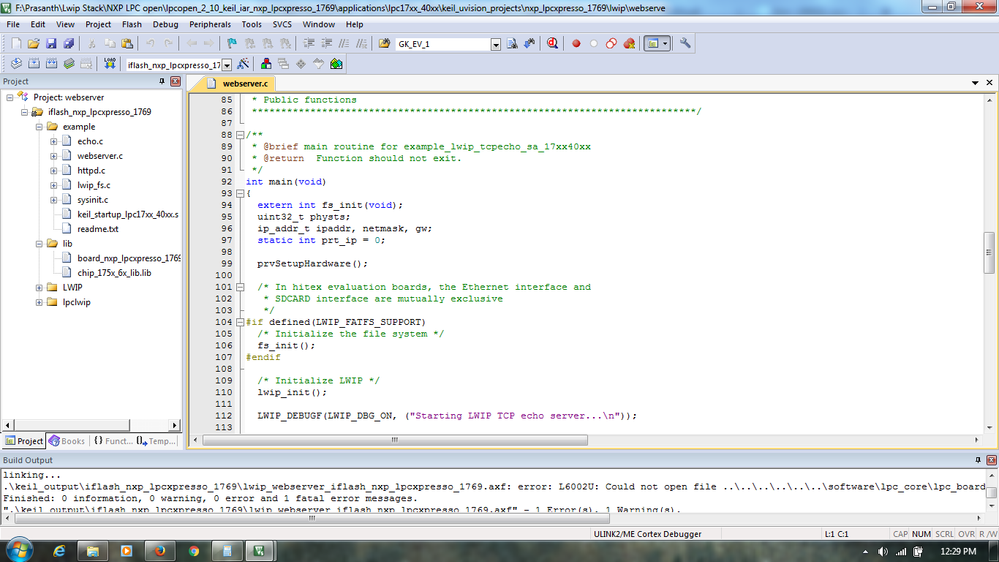The width and height of the screenshot is (999, 562).
Task: Switch to the Functions tab
Action: pos(113,441)
